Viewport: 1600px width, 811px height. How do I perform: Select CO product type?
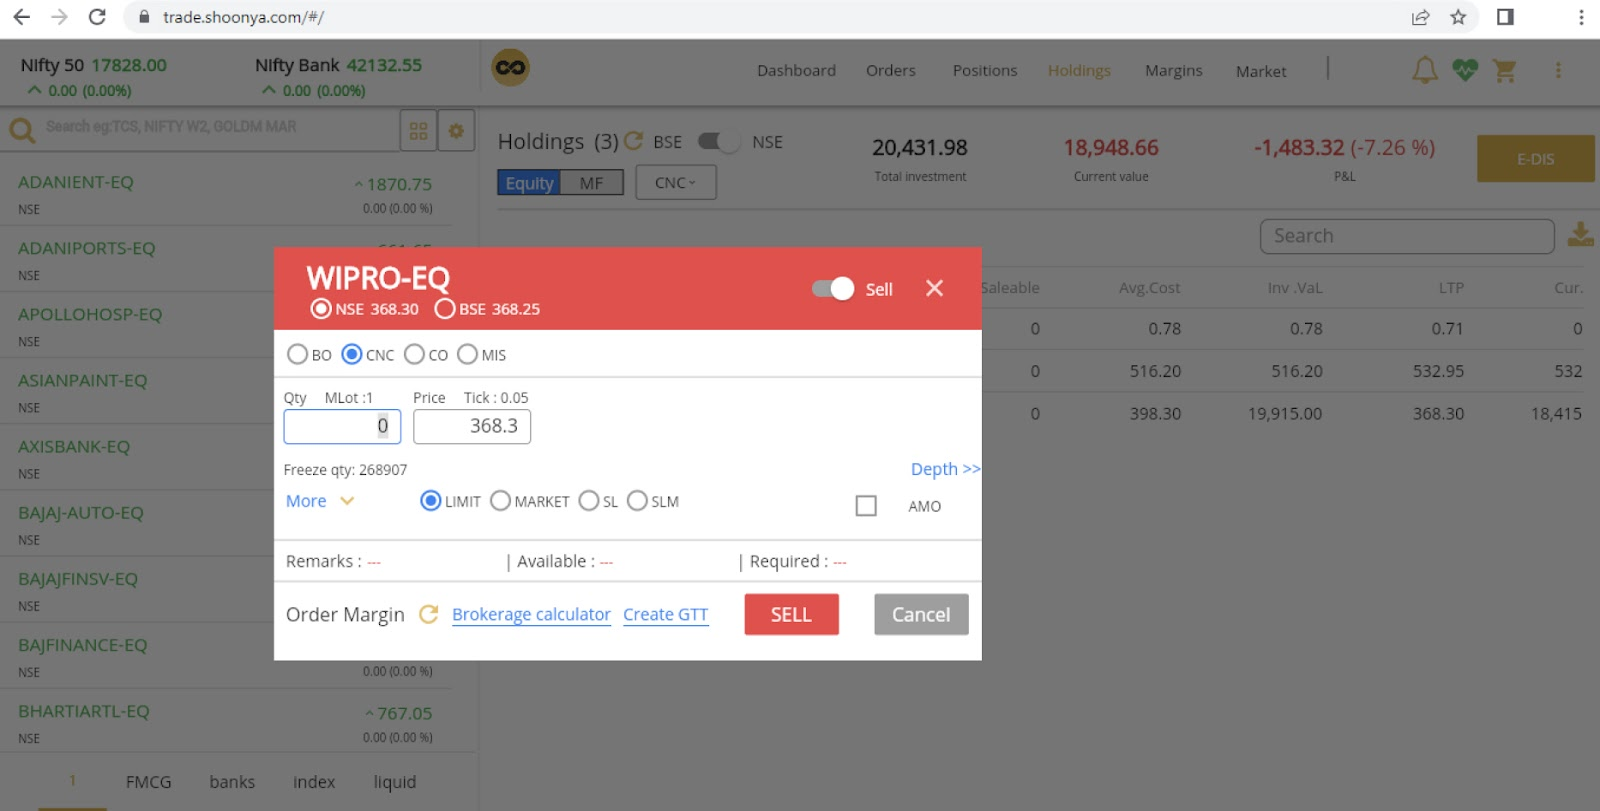[x=414, y=354]
